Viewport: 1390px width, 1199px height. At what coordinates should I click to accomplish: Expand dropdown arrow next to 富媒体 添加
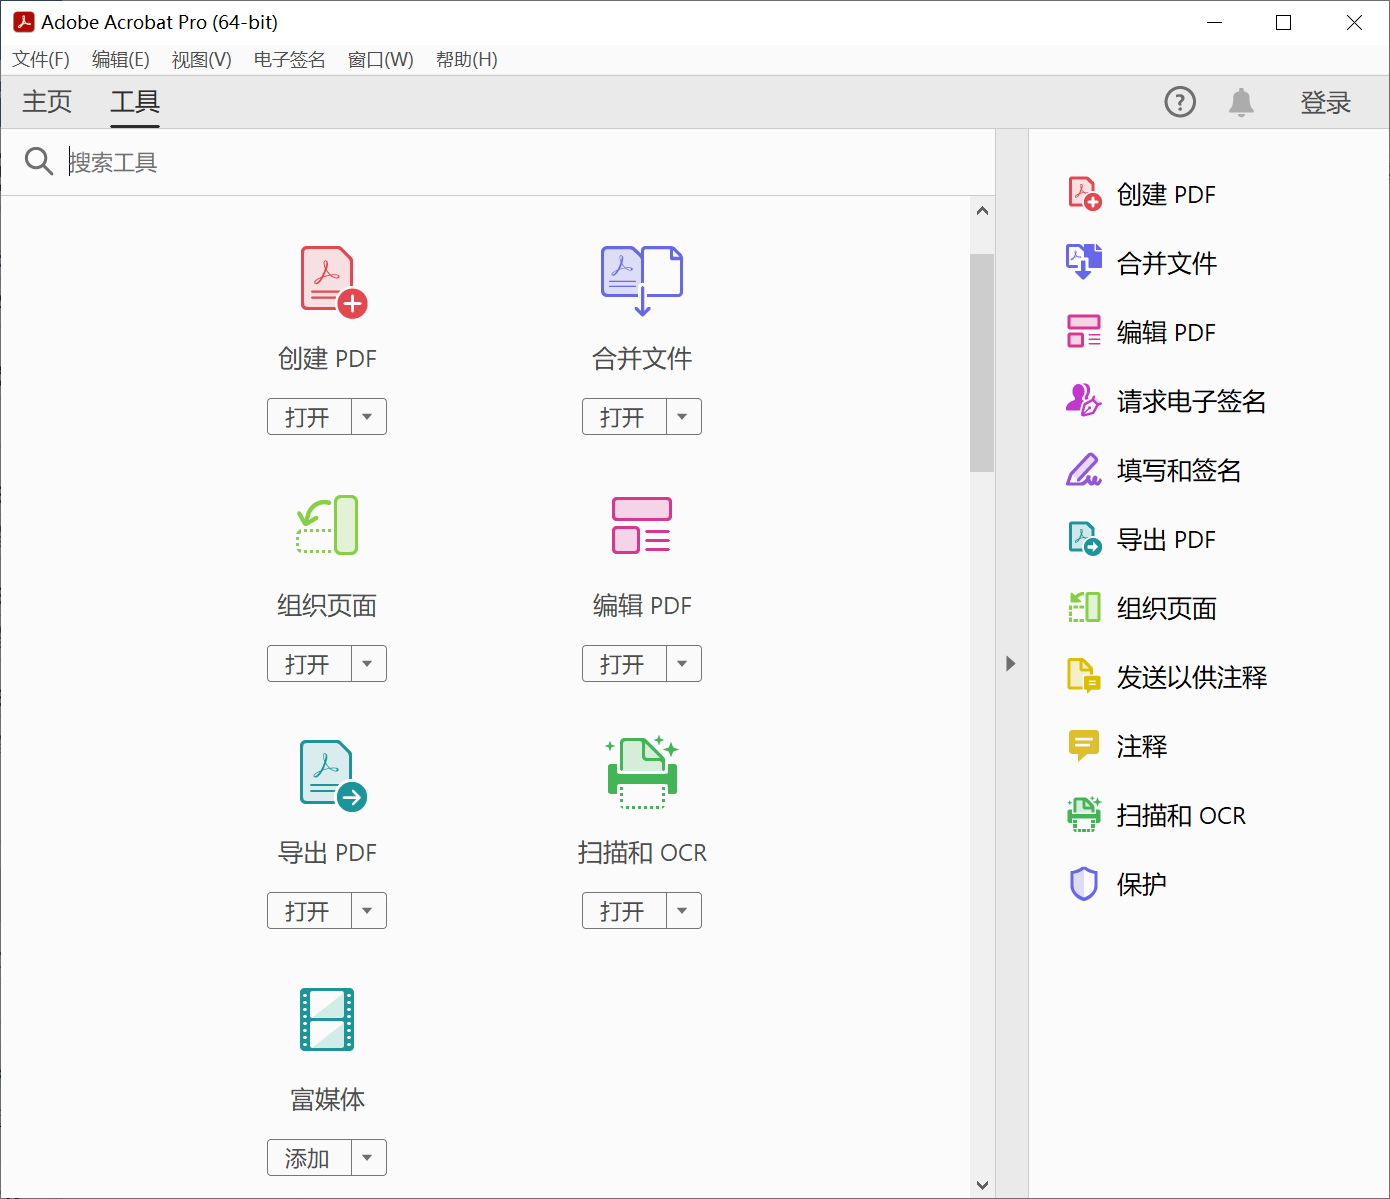tap(368, 1158)
